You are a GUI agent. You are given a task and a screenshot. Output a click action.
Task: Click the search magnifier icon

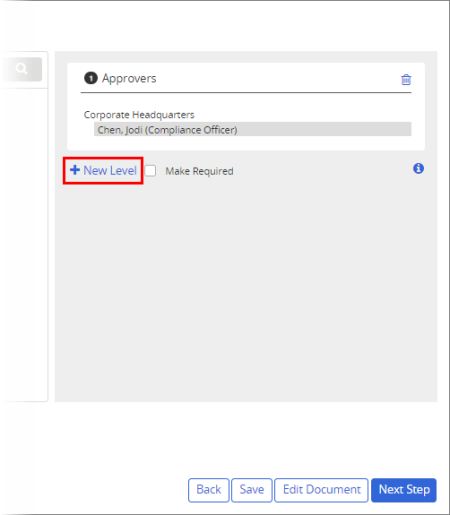[x=21, y=69]
